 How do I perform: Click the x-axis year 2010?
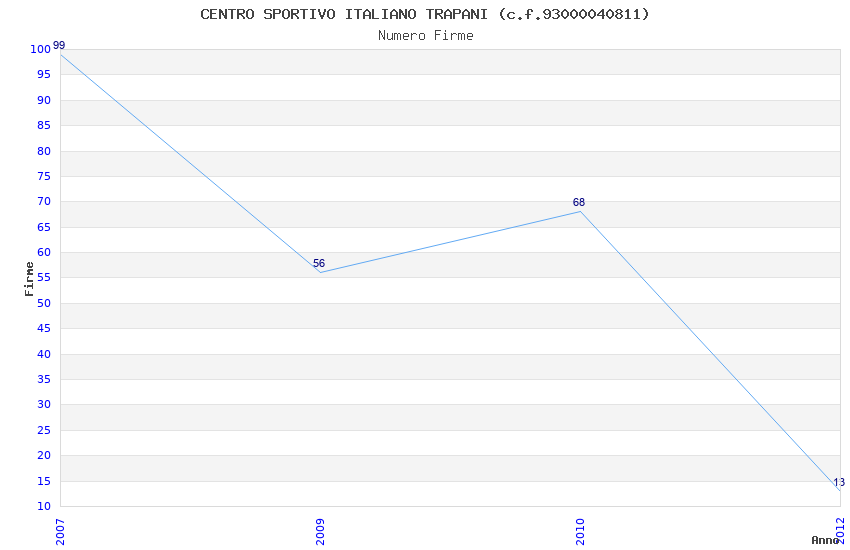tap(580, 532)
